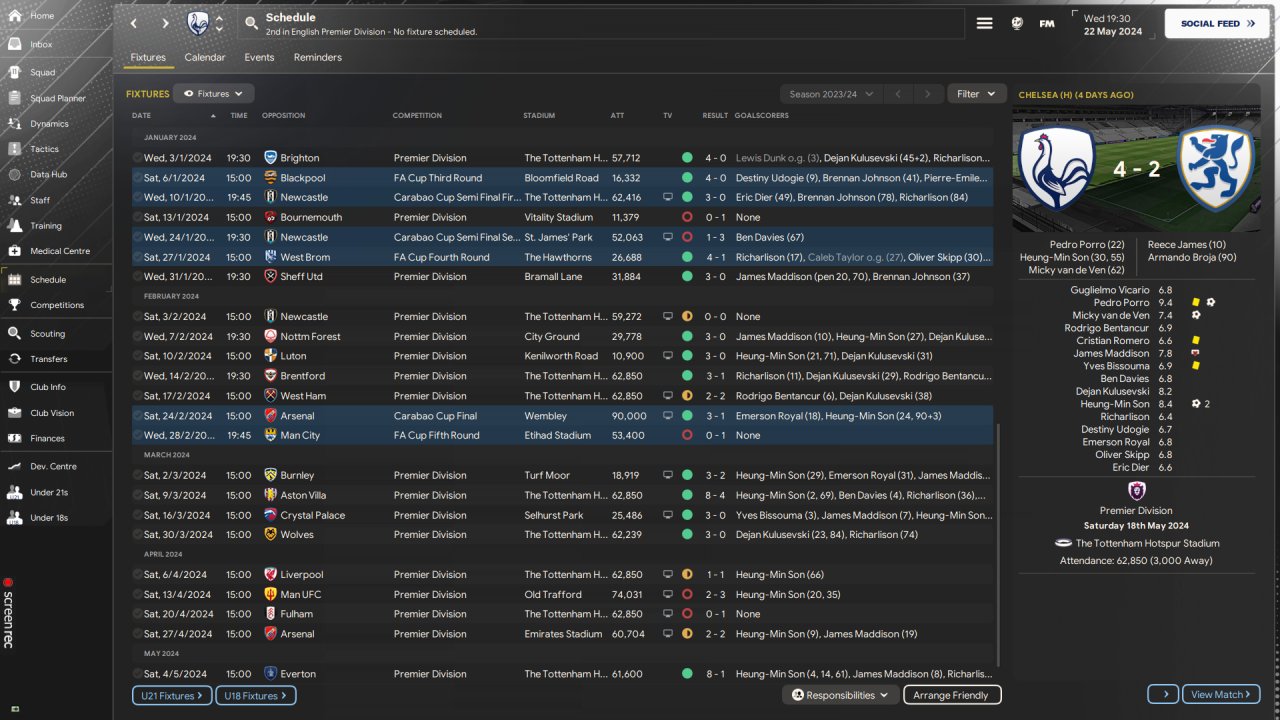
Task: Go to previous season with left chevron
Action: 898,94
